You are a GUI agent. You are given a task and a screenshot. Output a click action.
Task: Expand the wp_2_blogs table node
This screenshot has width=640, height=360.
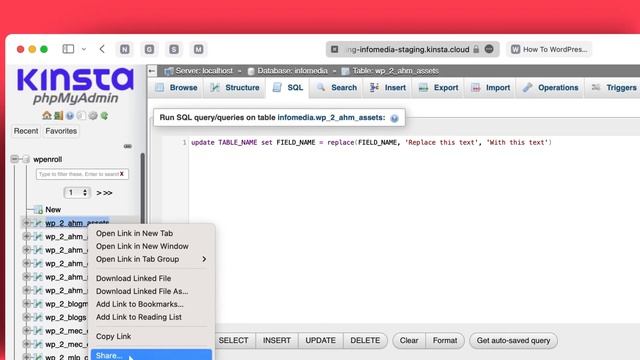27,317
